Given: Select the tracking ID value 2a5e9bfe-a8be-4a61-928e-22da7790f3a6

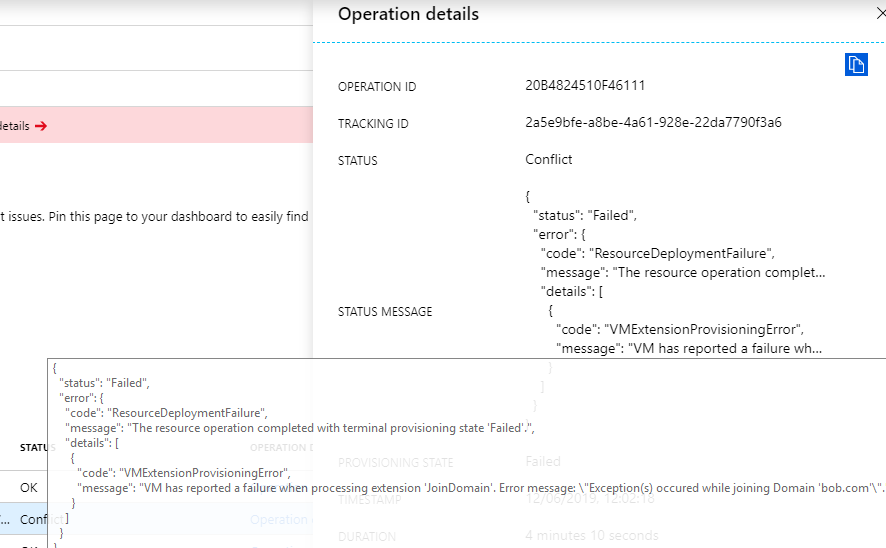Looking at the screenshot, I should pos(653,122).
